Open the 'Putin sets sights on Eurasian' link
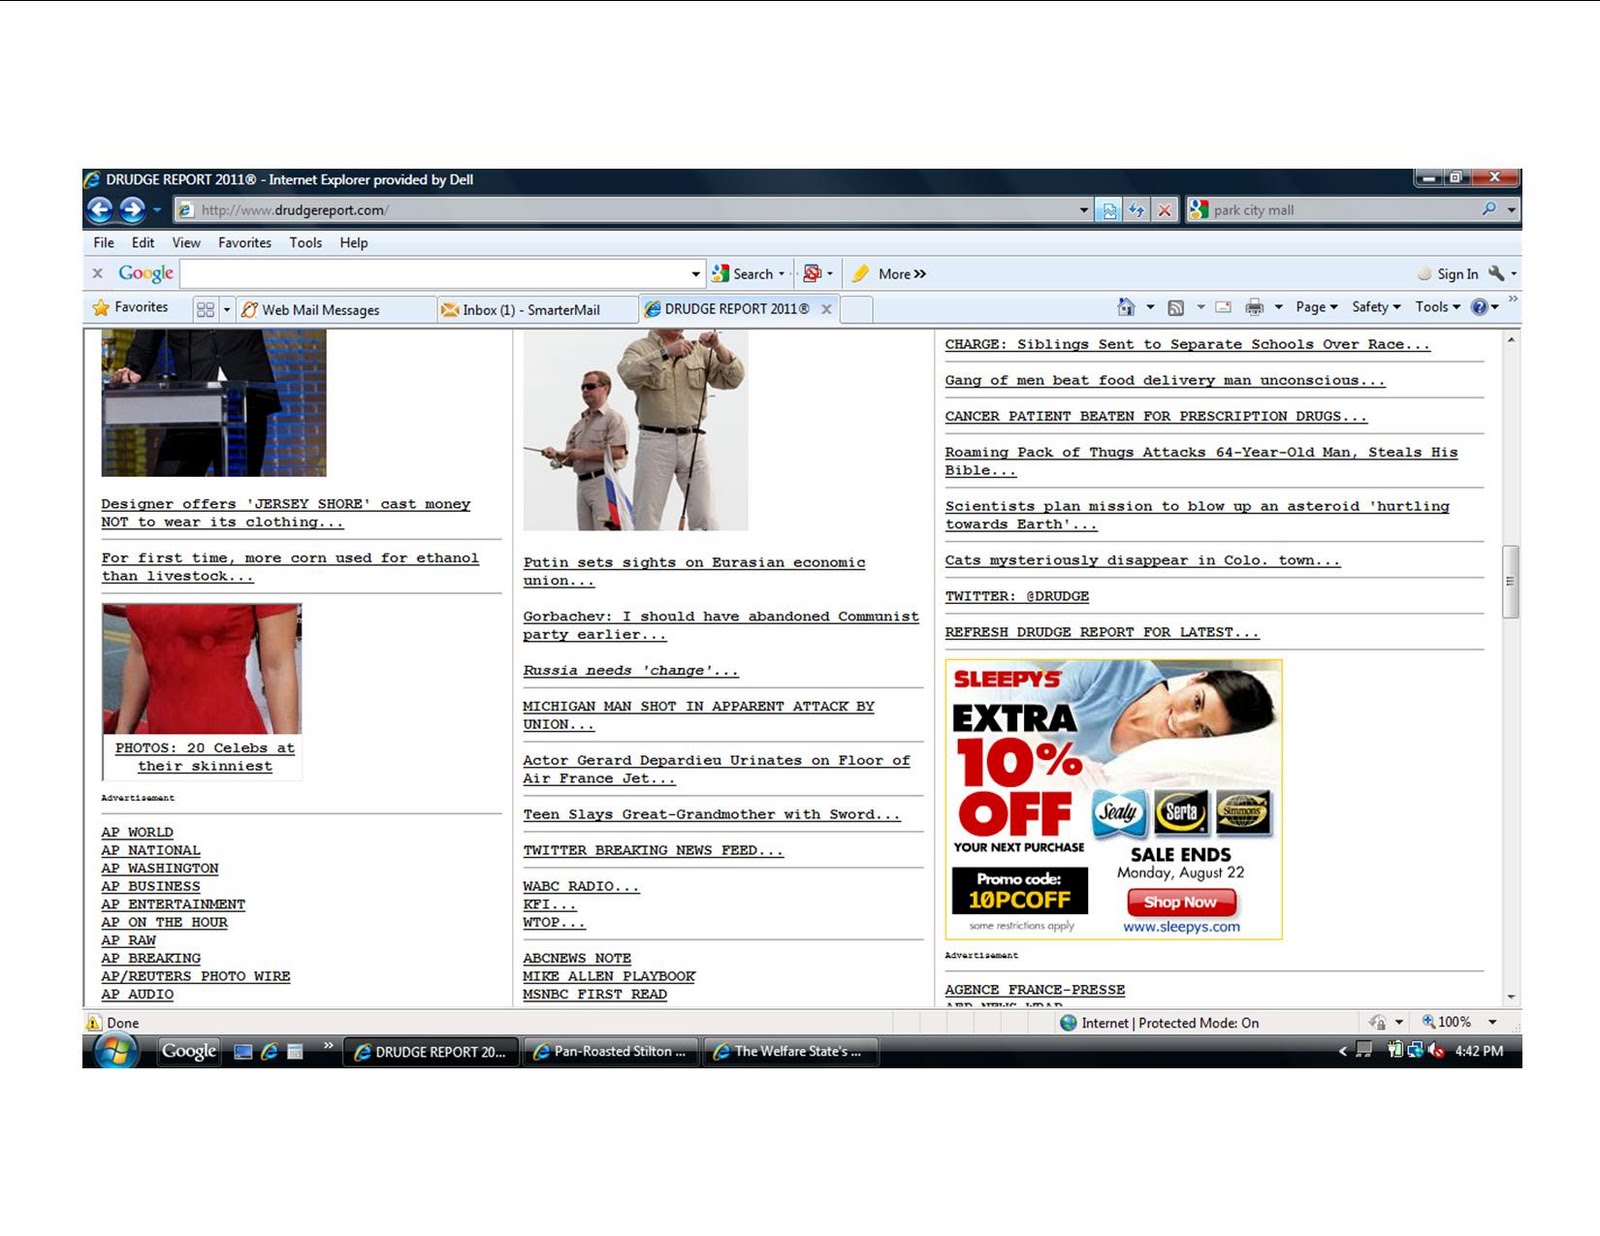Image resolution: width=1600 pixels, height=1236 pixels. [694, 571]
